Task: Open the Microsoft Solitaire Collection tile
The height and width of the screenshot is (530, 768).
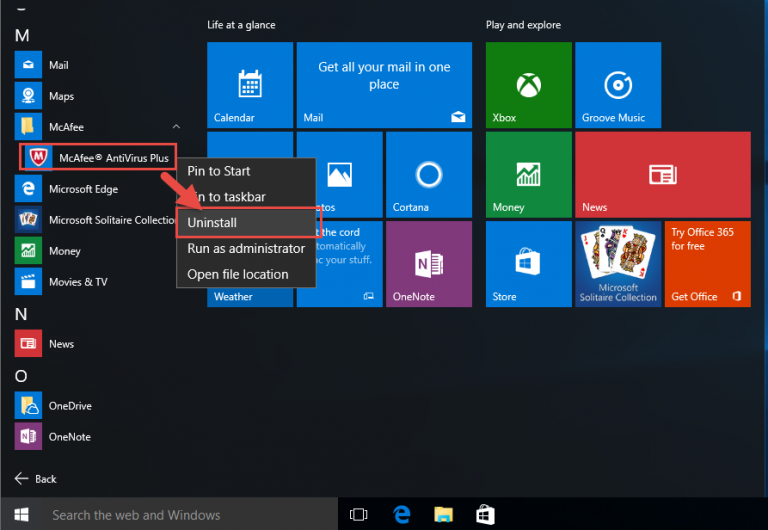Action: 618,264
